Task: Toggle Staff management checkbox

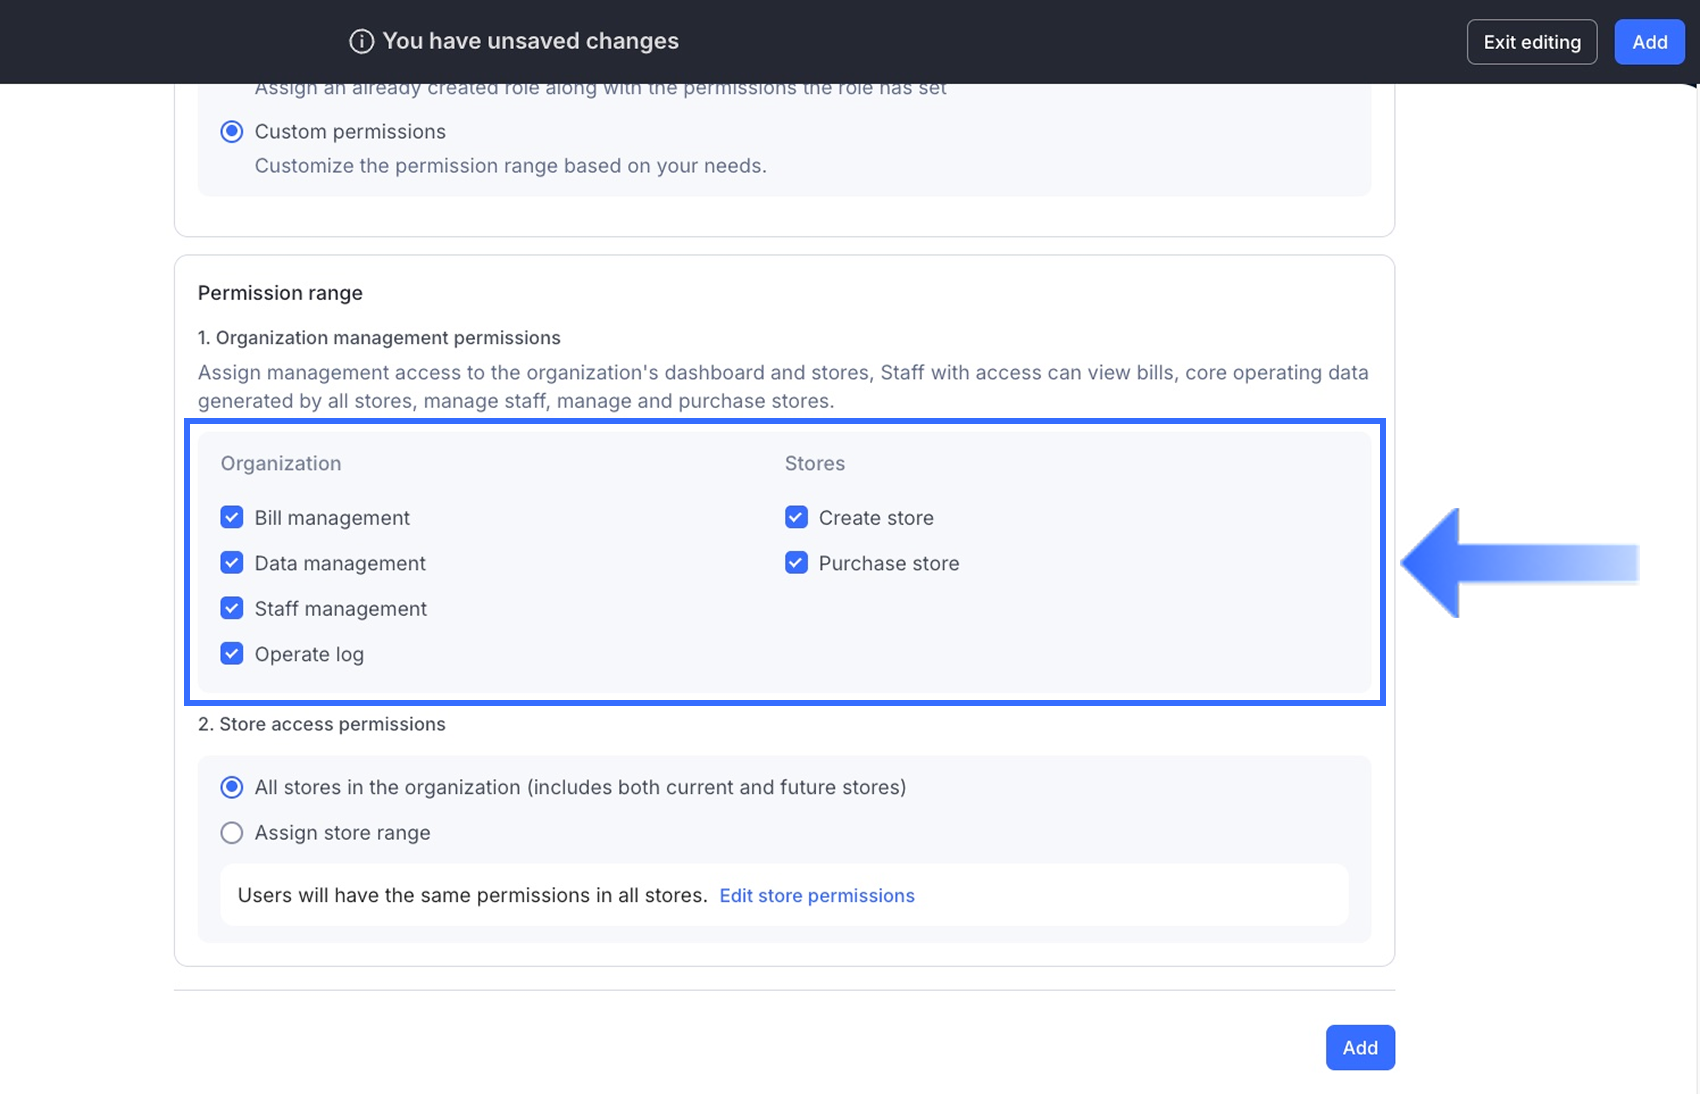Action: click(232, 609)
